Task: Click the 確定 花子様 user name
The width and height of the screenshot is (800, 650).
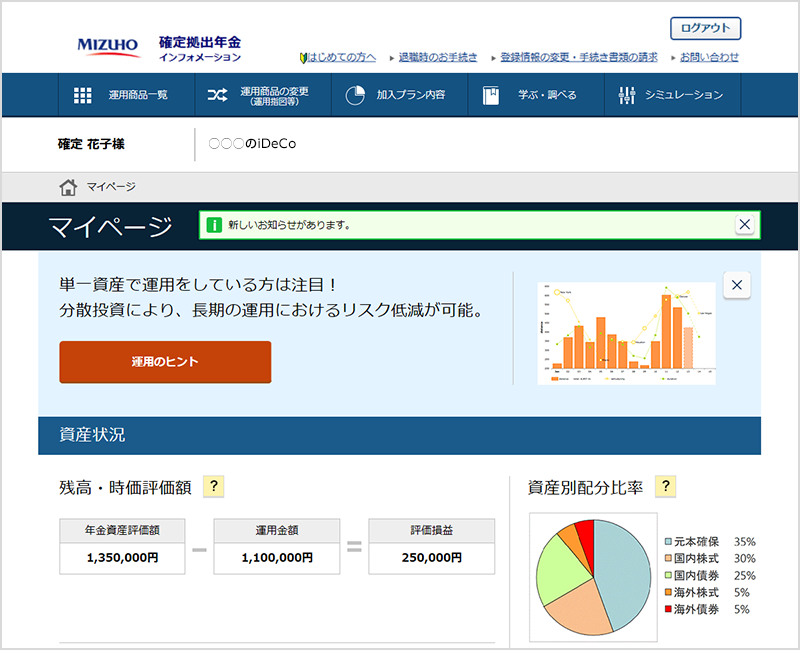Action: click(x=91, y=144)
